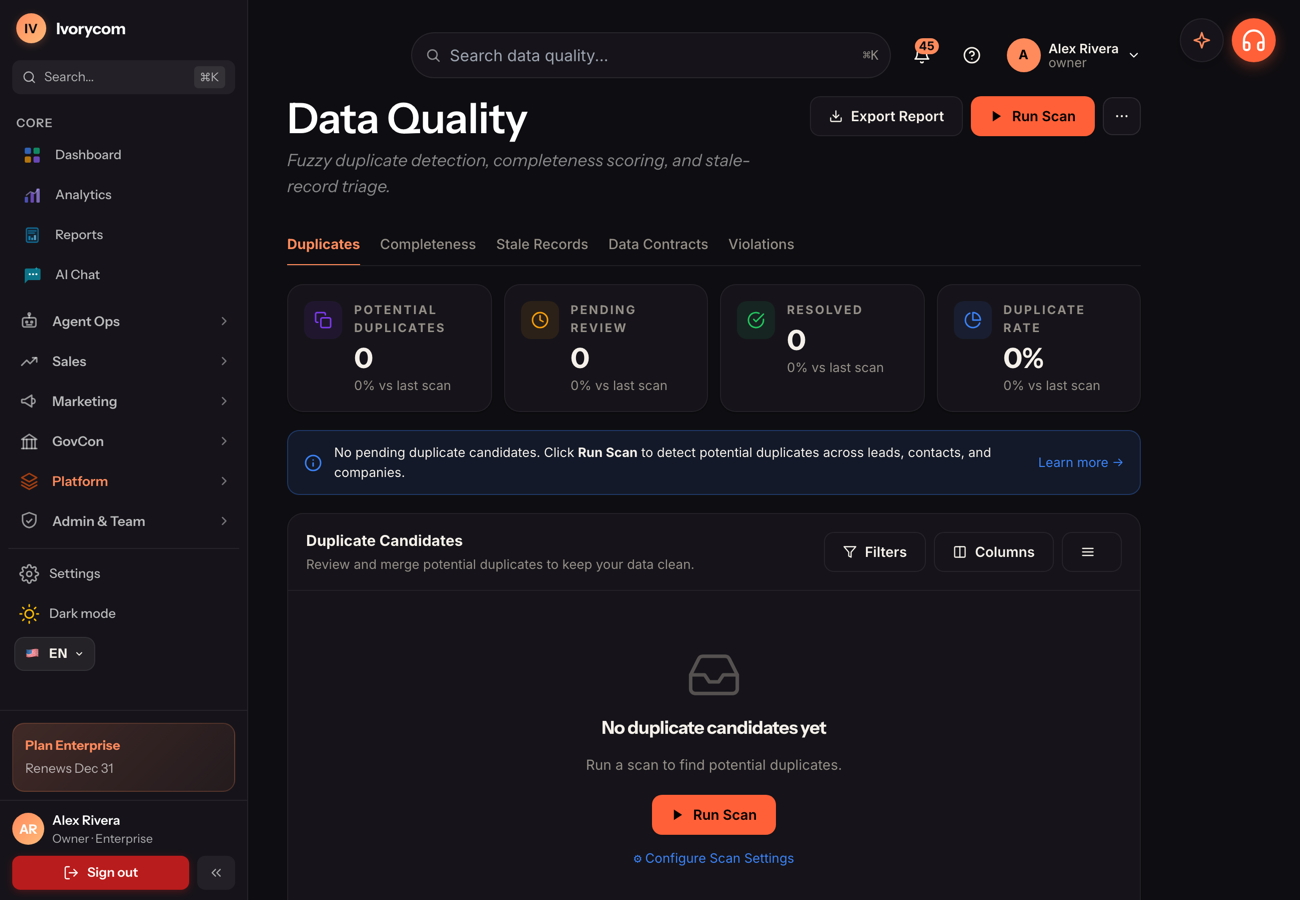The image size is (1300, 900).
Task: Click the Analytics bar chart icon
Action: click(32, 195)
